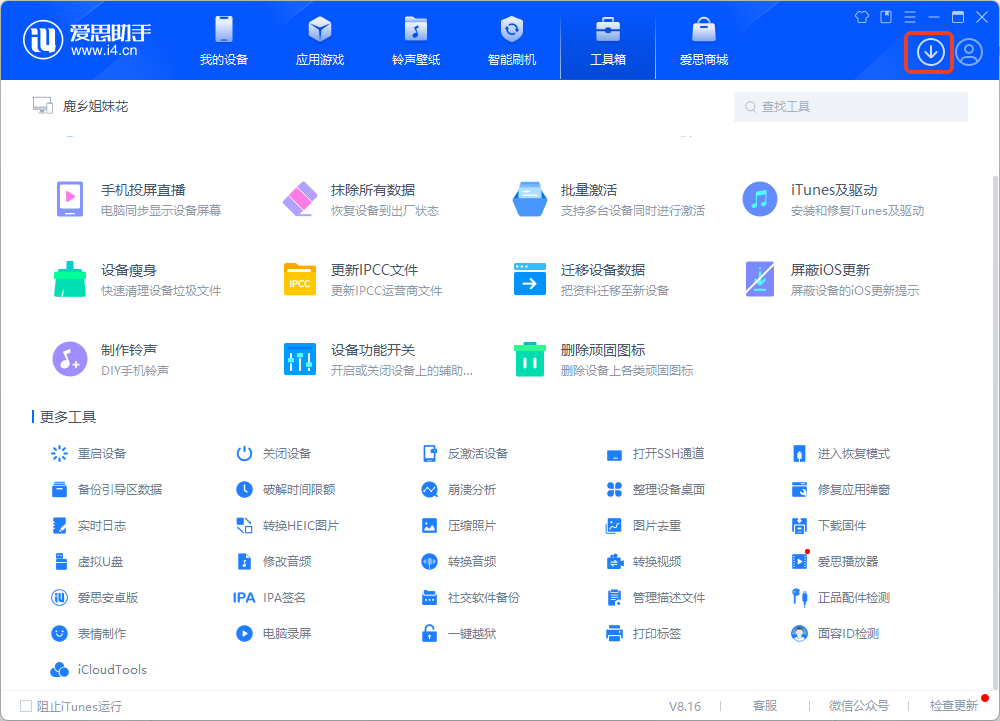Launch 设备瘦身 cleaner tool
Screen dimensions: 1000x721
coord(137,279)
